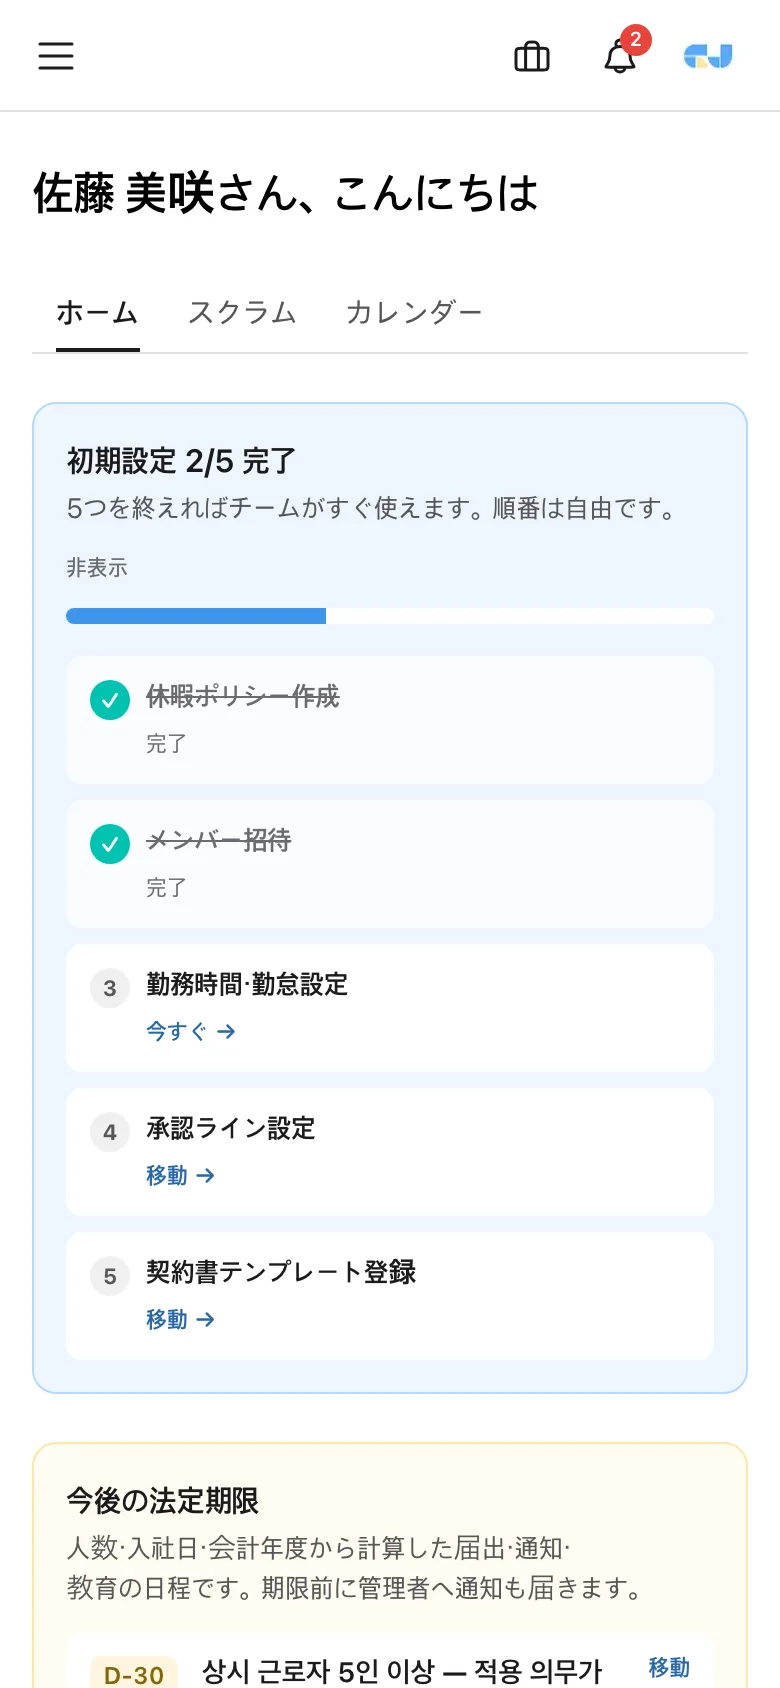The width and height of the screenshot is (780, 1688).
Task: Click green check for 休暇ポリシー作成
Action: (x=110, y=700)
